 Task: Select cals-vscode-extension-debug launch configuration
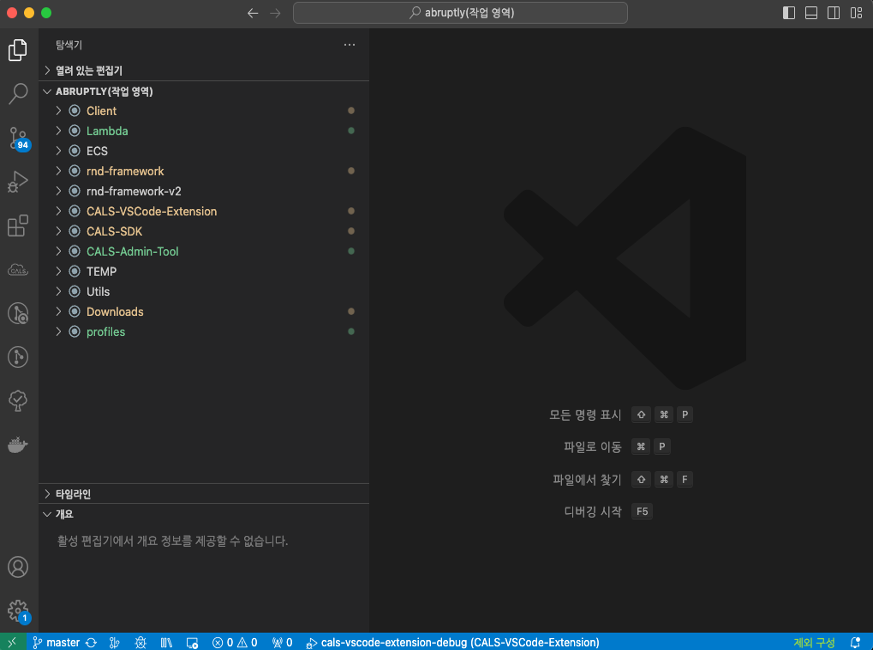point(453,642)
